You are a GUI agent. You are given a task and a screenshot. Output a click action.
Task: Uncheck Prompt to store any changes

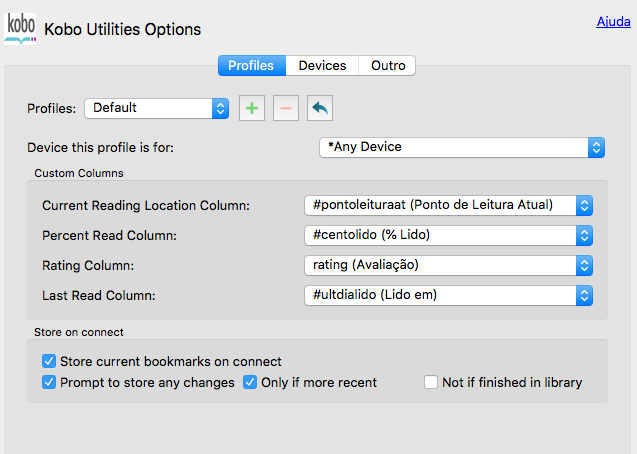click(49, 382)
